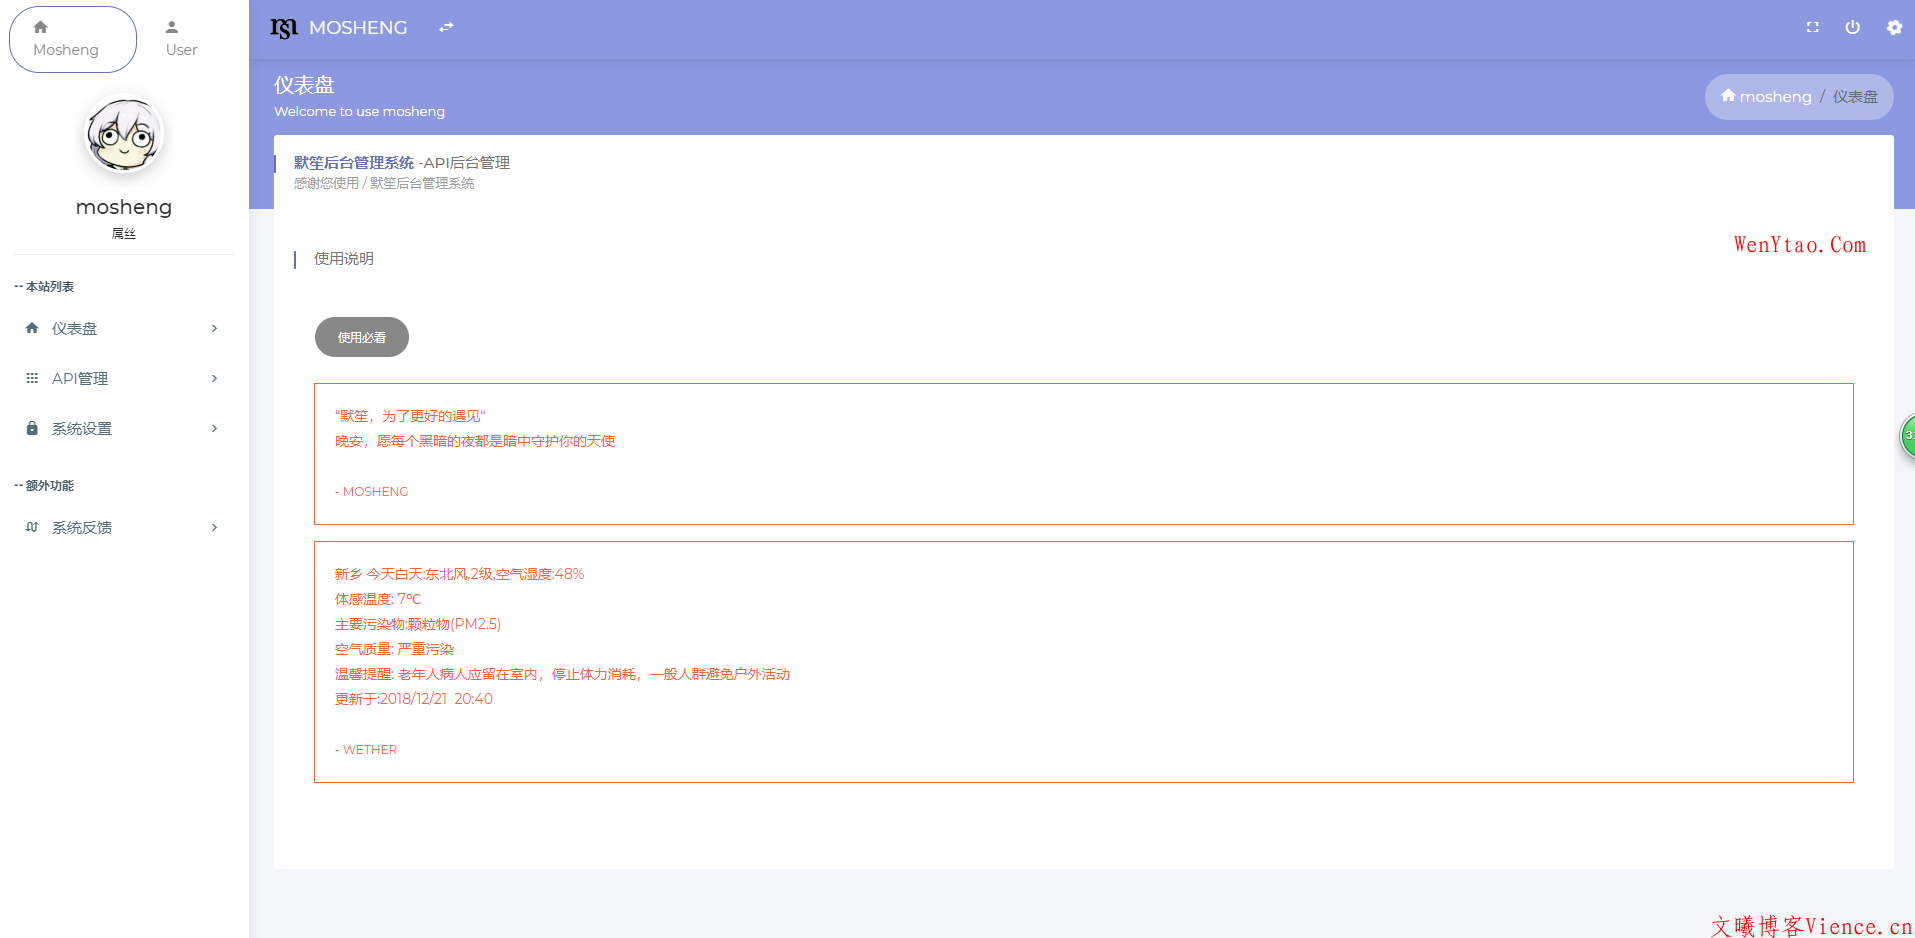Viewport: 1915px width, 938px height.
Task: Click the 空气质量: 严重污染 line
Action: click(x=394, y=649)
